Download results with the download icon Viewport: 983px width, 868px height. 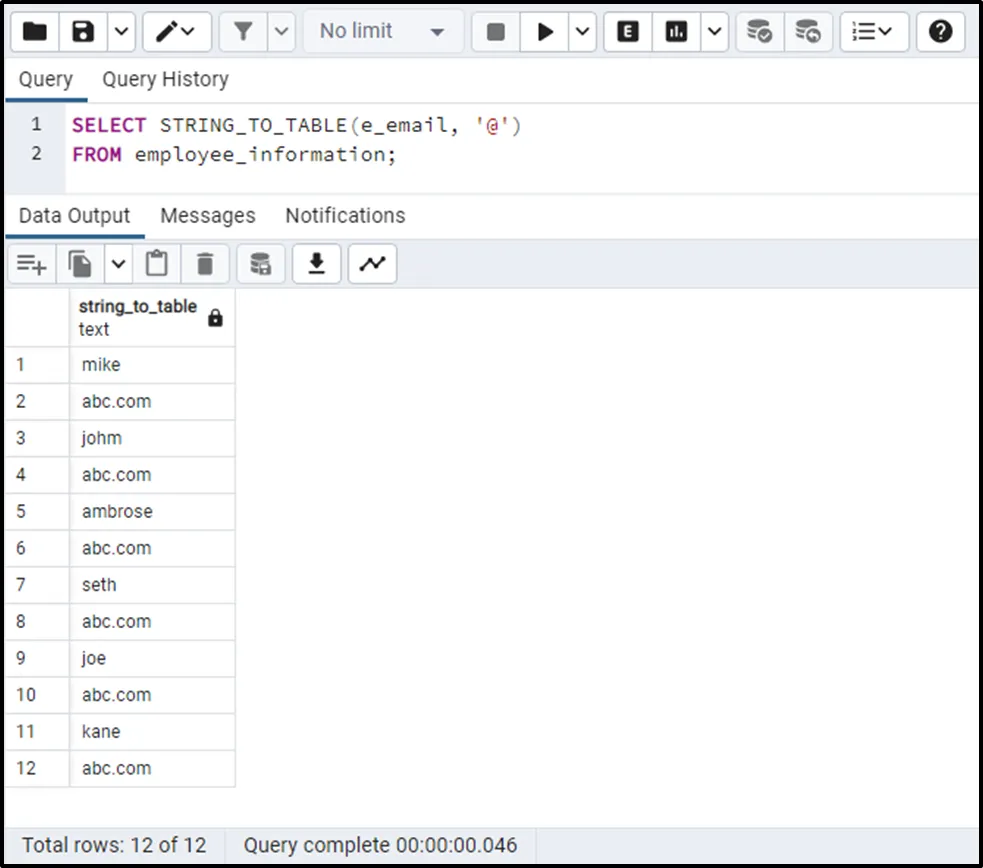click(x=317, y=264)
